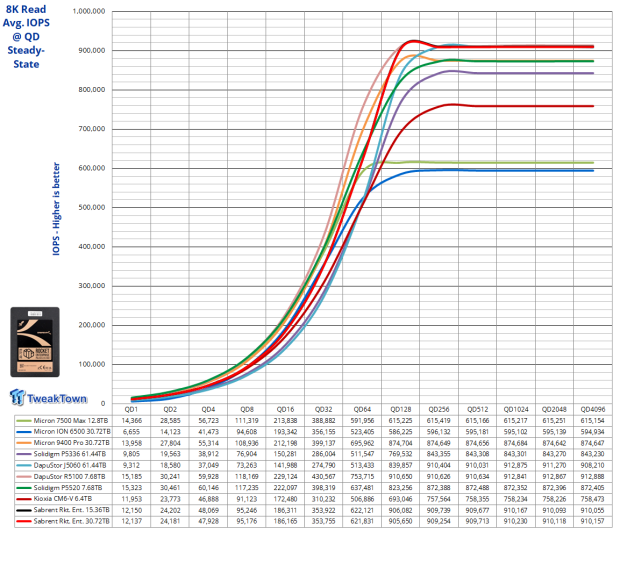Click the QD512 column header
The width and height of the screenshot is (620, 568).
[x=478, y=409]
